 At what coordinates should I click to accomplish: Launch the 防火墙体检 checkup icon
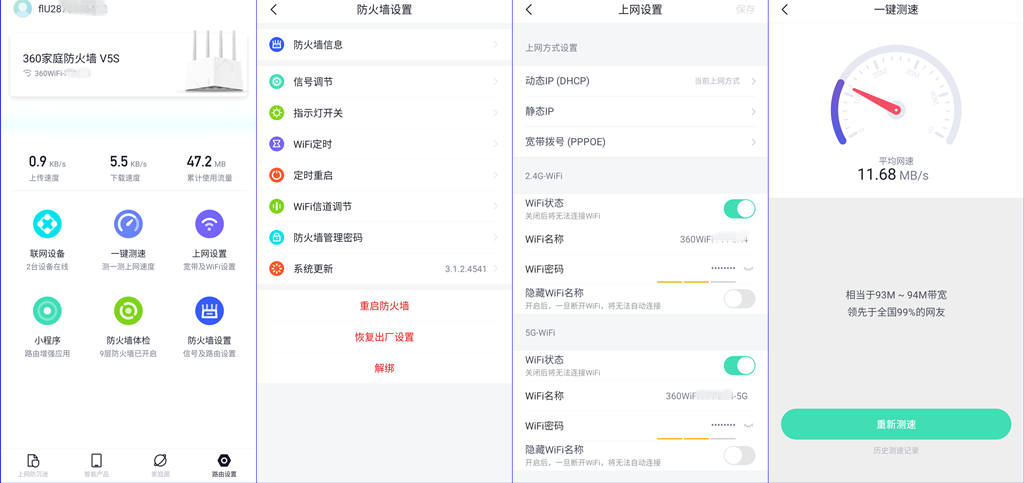[x=129, y=311]
